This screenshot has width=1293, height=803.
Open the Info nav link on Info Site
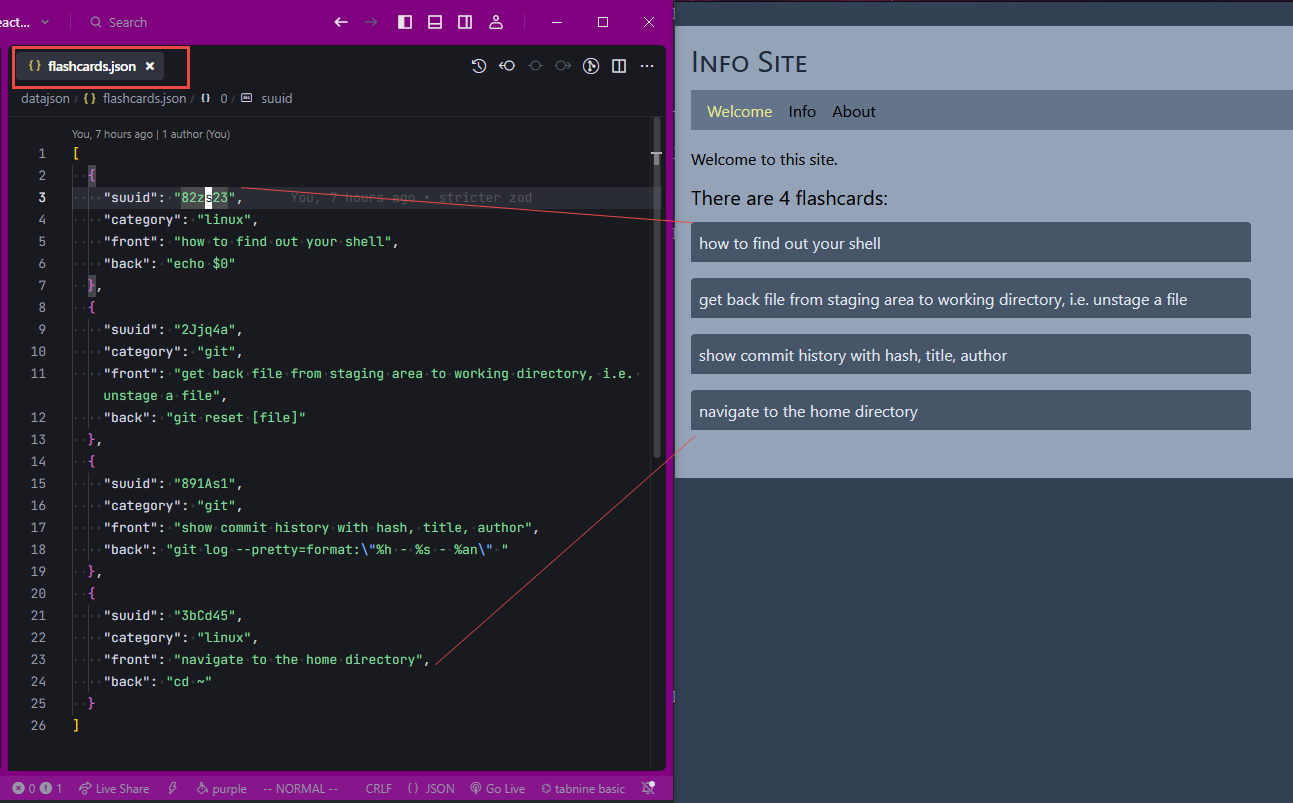(x=802, y=111)
